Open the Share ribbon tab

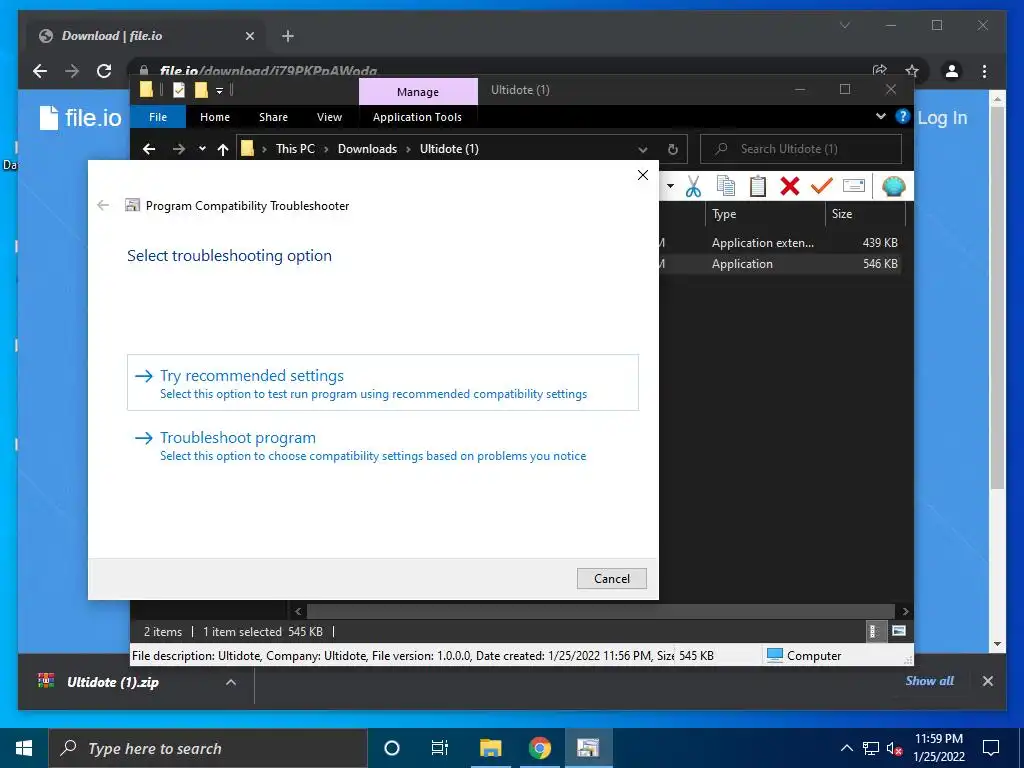273,117
